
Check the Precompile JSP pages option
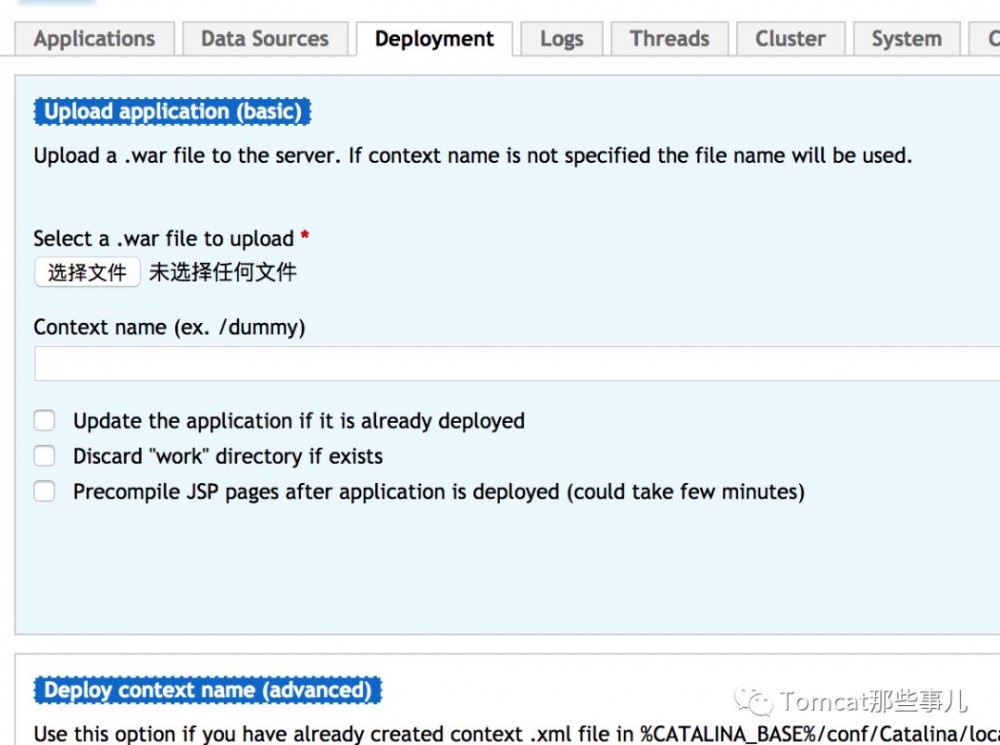click(45, 491)
